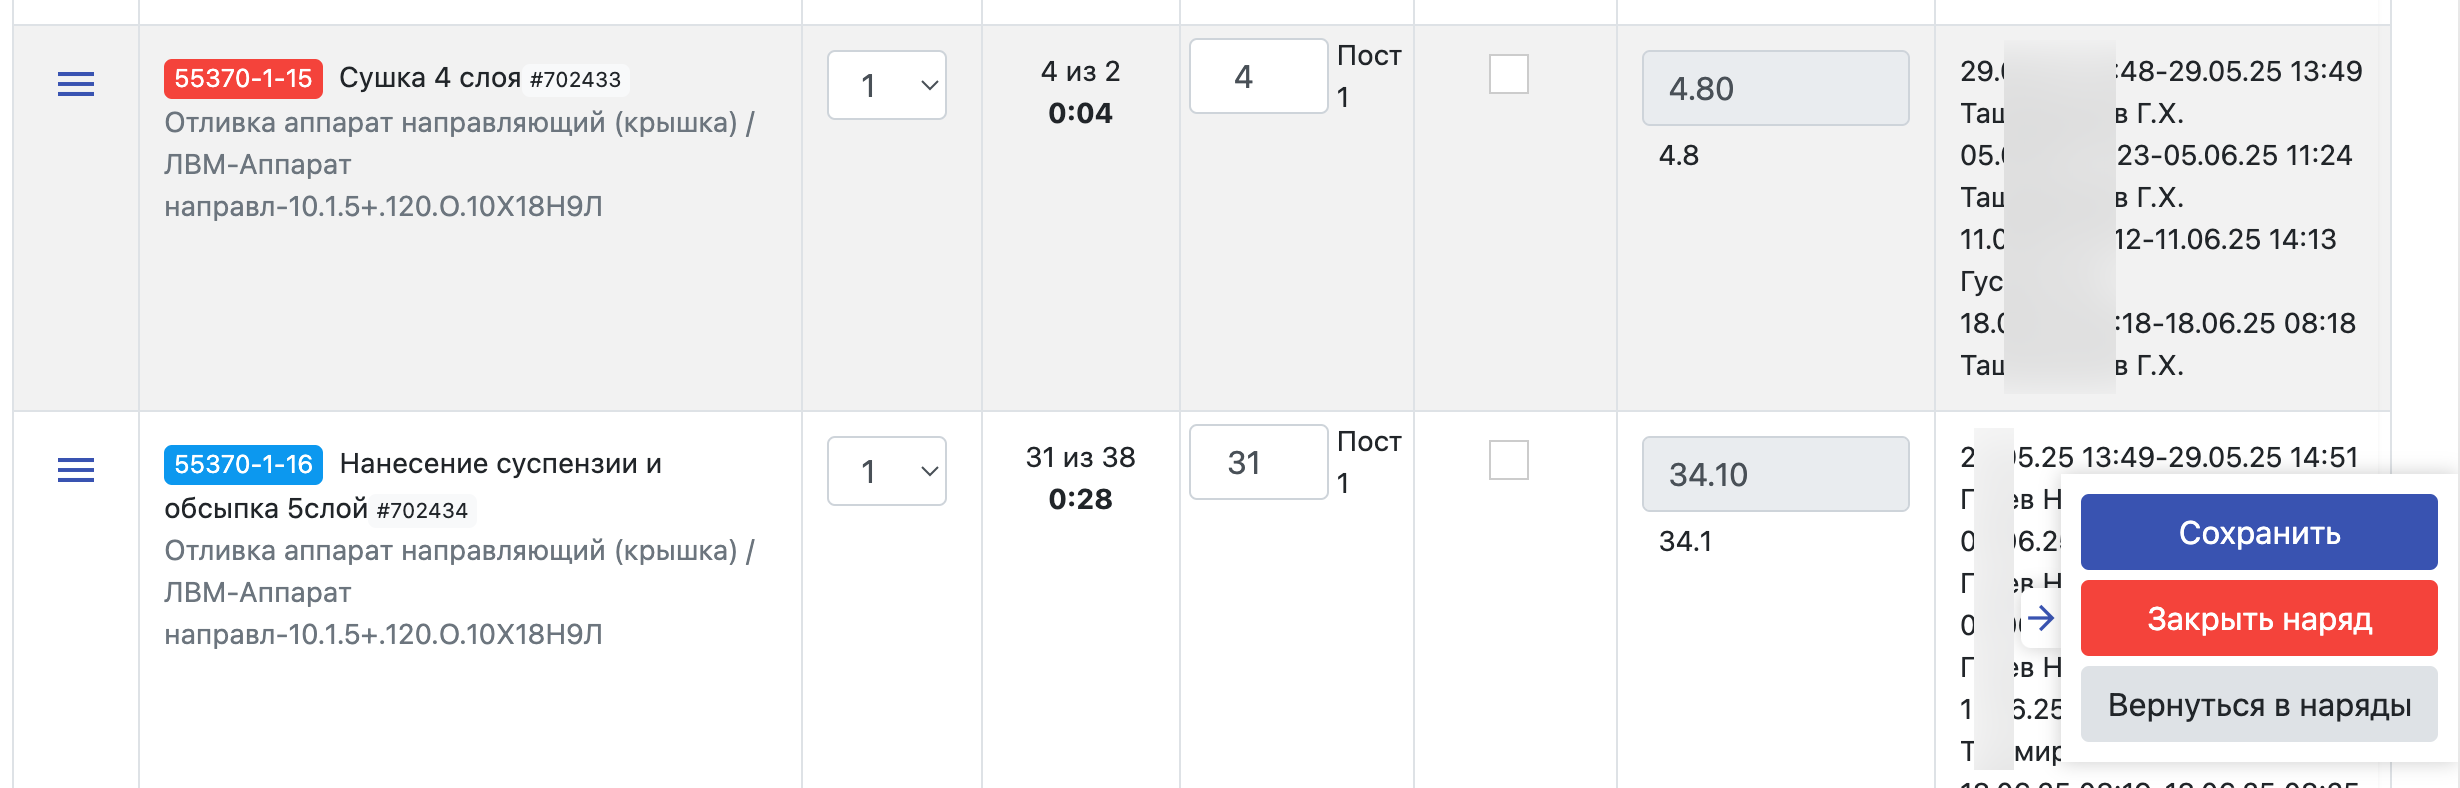
Task: Click the blue arrow icon beside Закрыть наряд
Action: click(x=2041, y=619)
